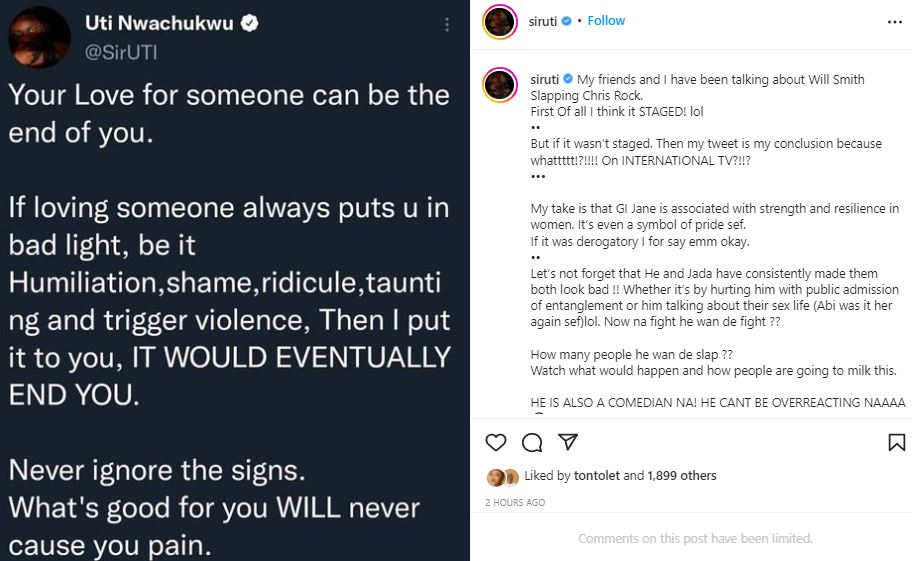Click siruti avatar beside the caption
Image resolution: width=912 pixels, height=561 pixels.
pos(499,85)
